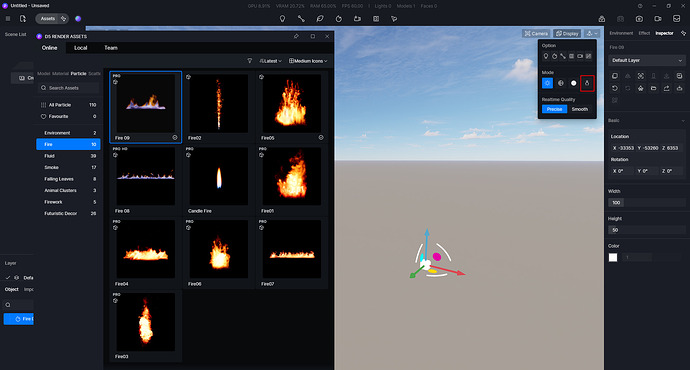Select the Firework category
This screenshot has width=690, height=370.
click(68, 202)
